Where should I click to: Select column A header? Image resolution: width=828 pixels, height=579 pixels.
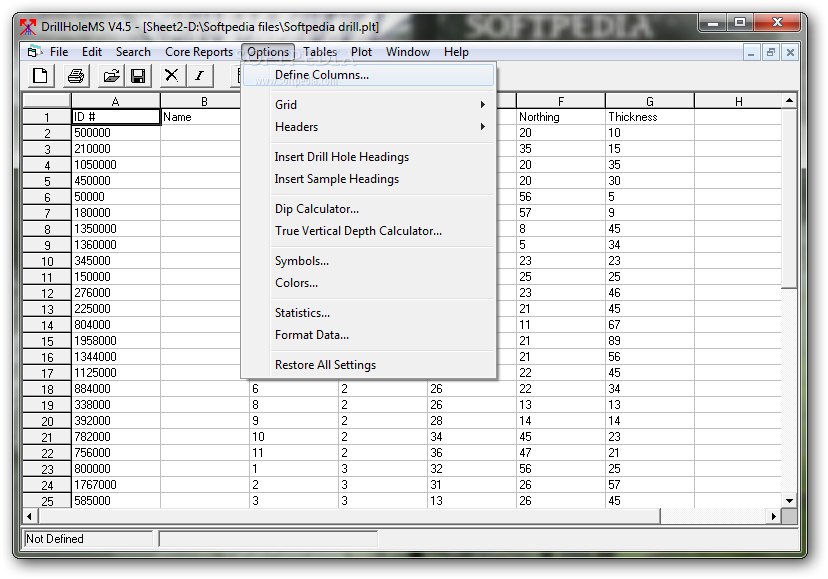coord(116,101)
